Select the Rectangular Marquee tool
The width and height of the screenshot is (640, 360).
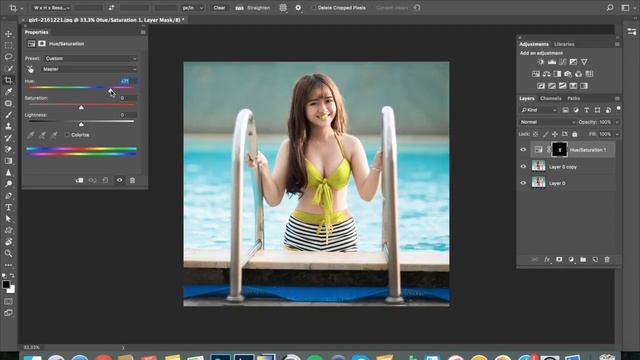(8, 45)
